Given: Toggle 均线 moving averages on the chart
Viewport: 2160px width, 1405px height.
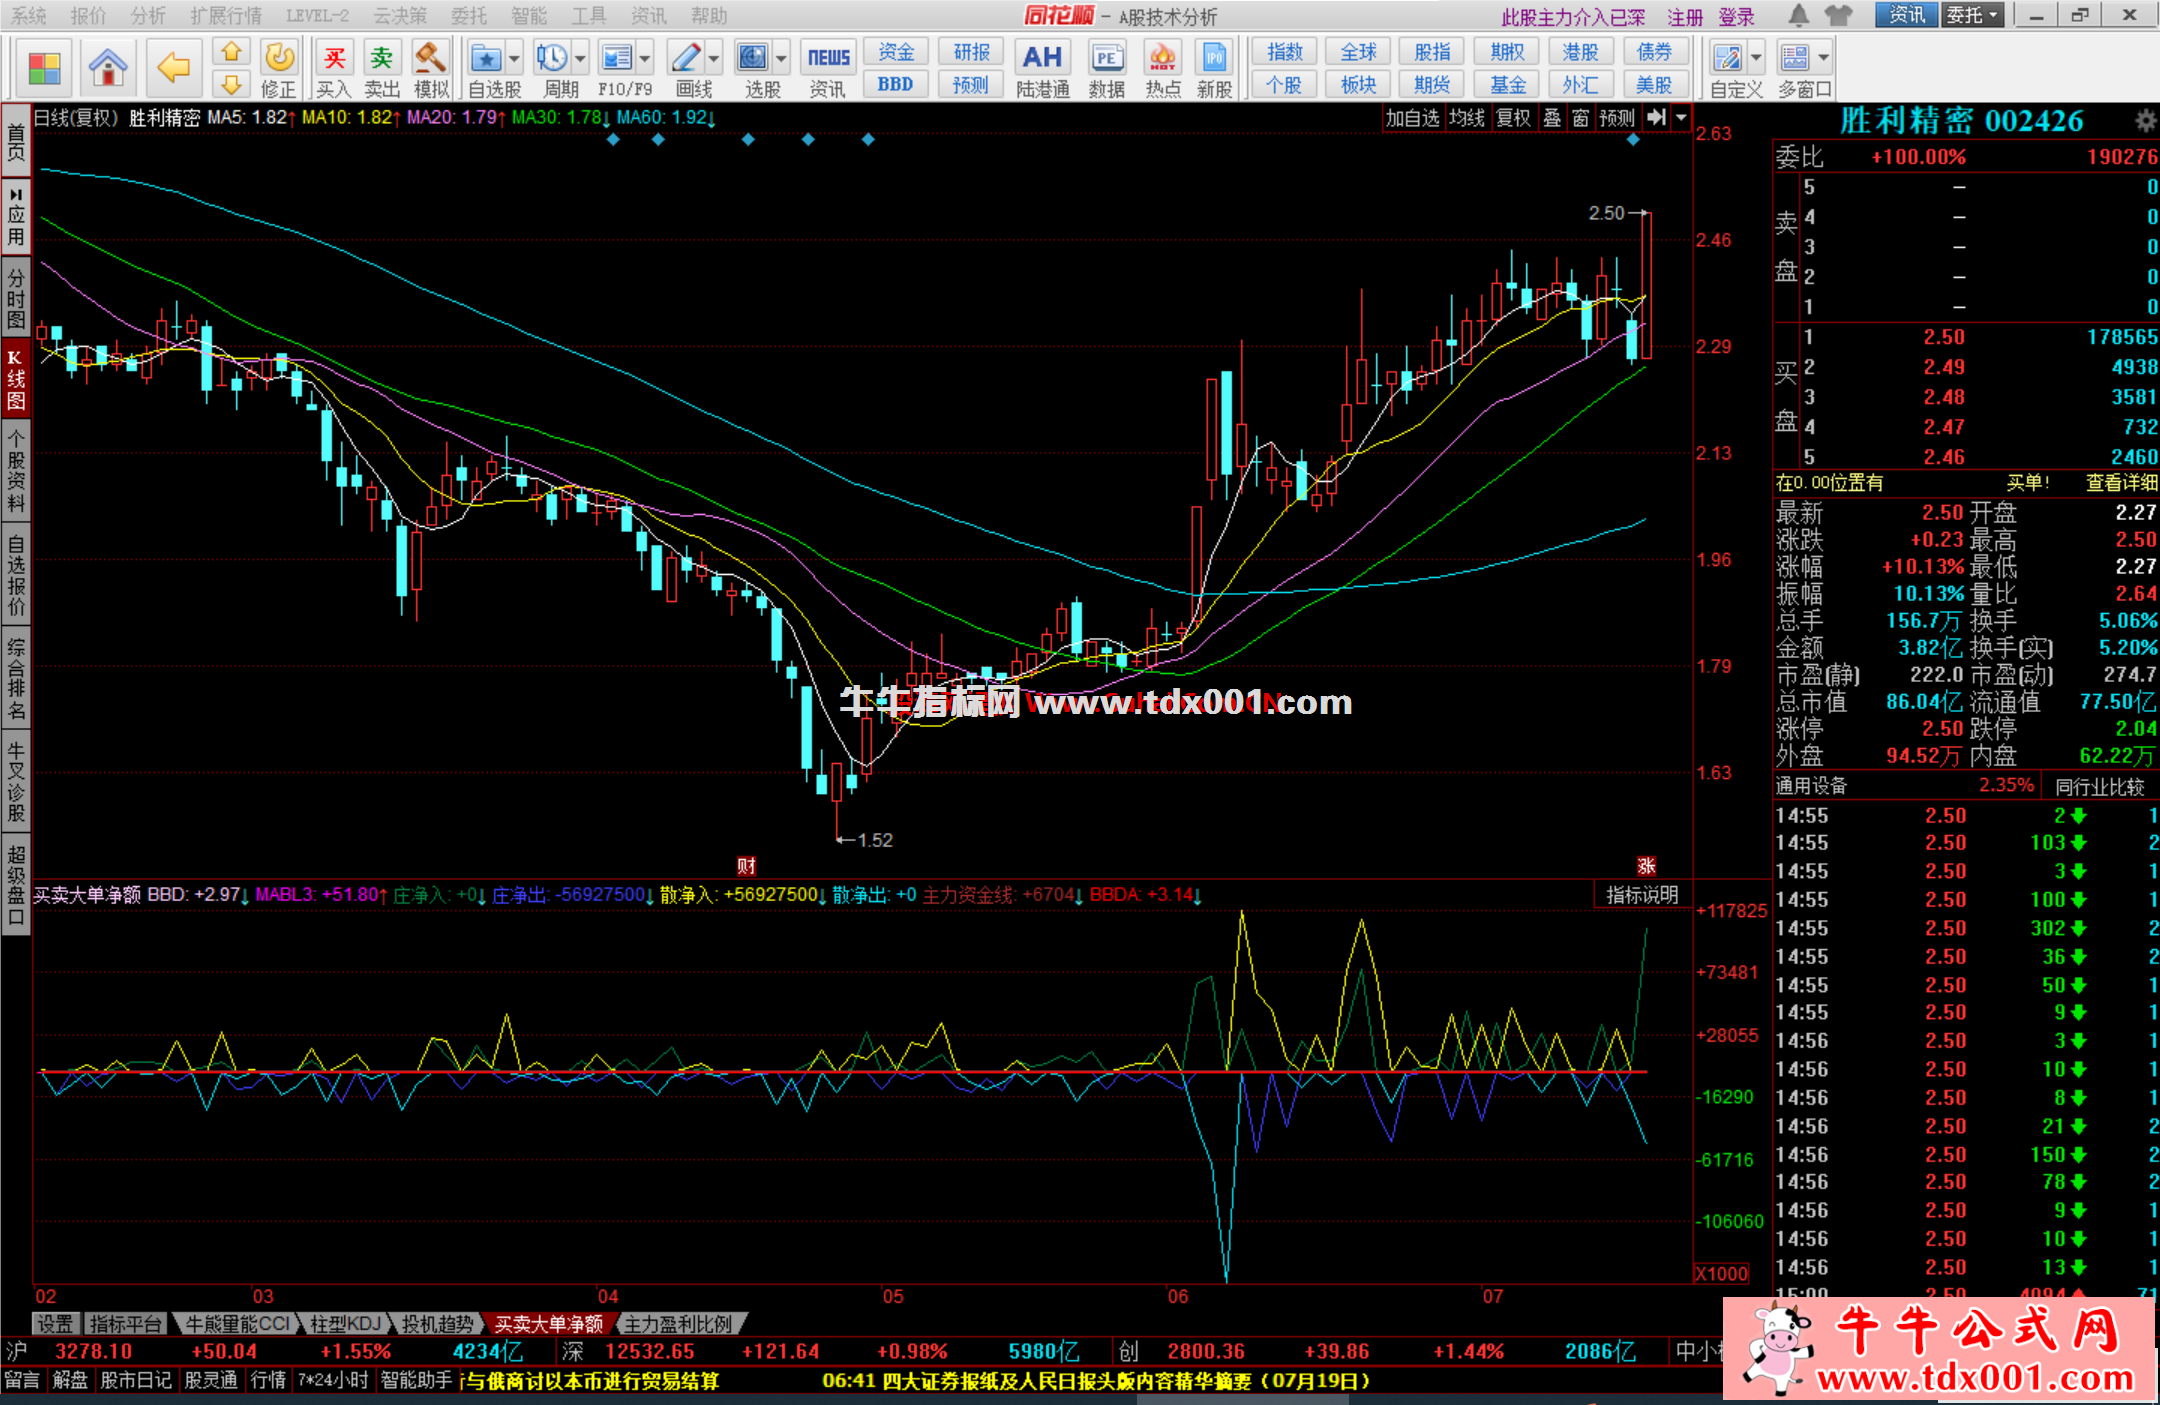Looking at the screenshot, I should coord(1466,118).
